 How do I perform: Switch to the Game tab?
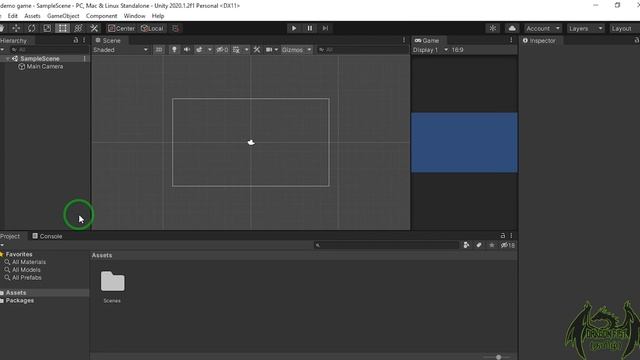(x=427, y=40)
